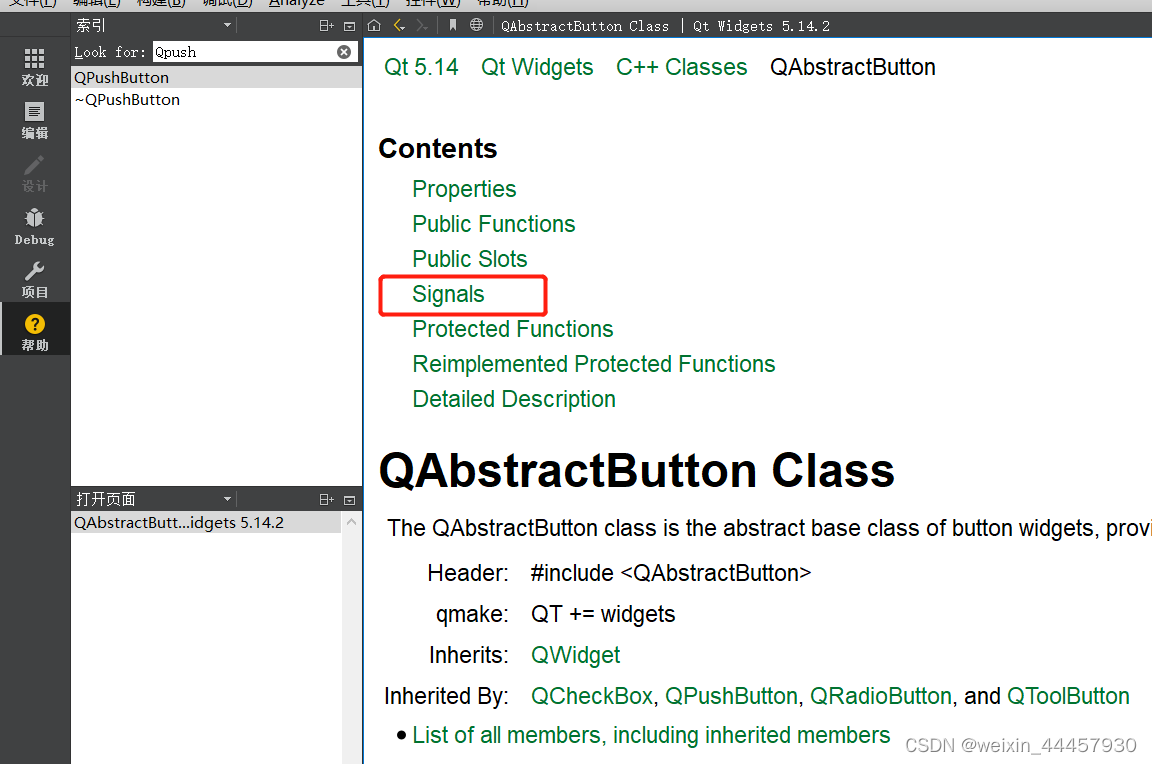Close the open pages side panel

(x=349, y=499)
